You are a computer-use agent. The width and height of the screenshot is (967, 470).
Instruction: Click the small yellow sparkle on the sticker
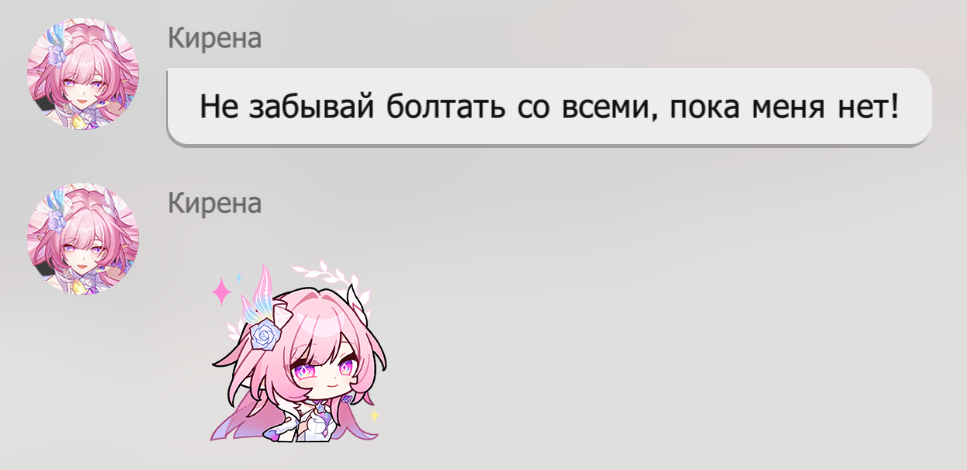[373, 416]
